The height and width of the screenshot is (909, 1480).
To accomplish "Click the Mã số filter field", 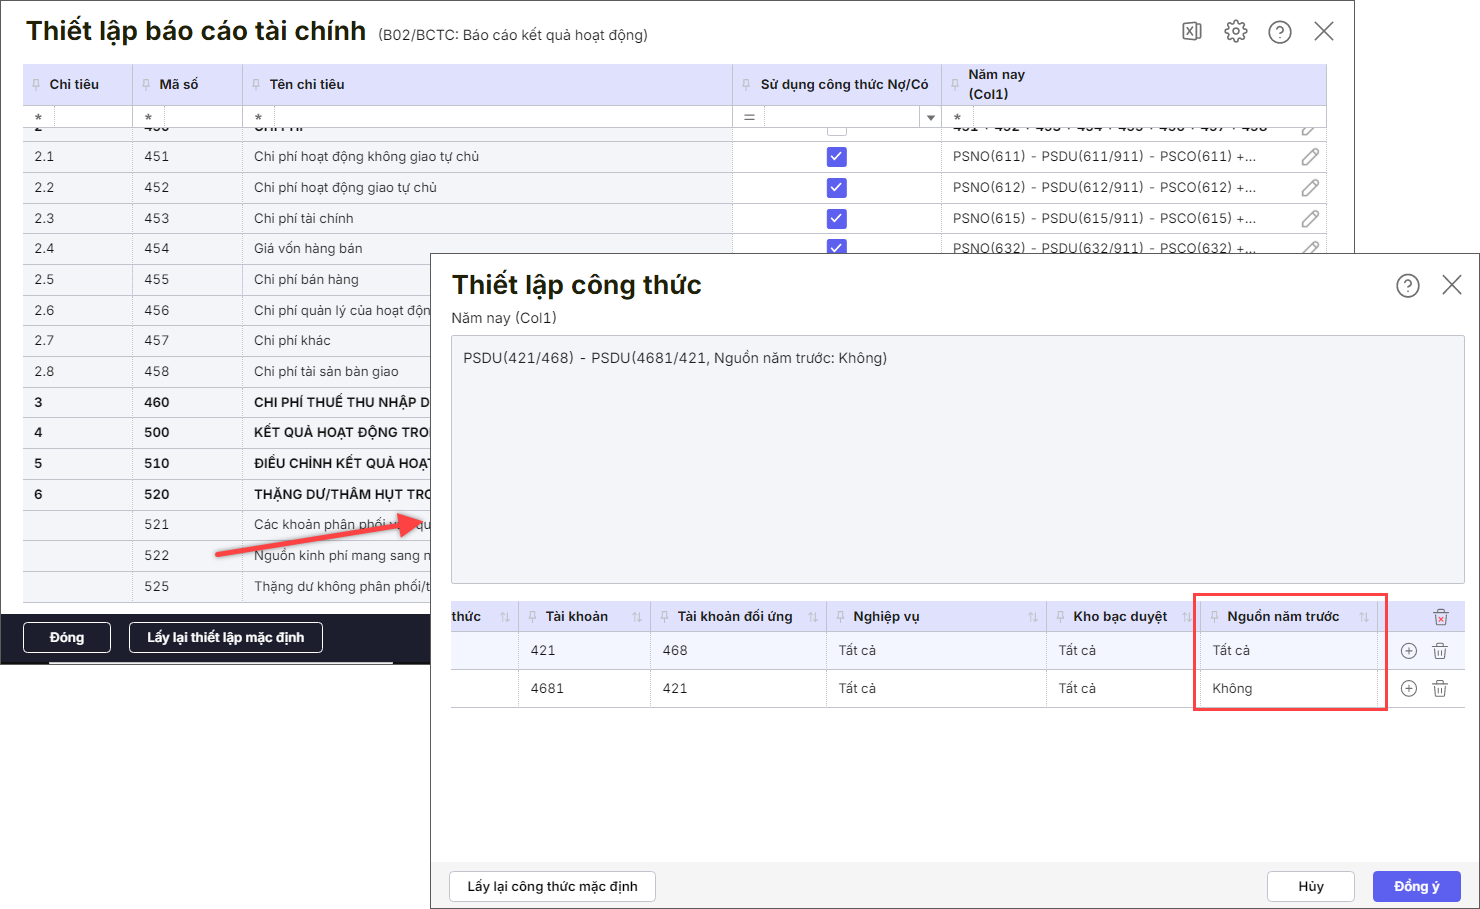I will pyautogui.click(x=202, y=118).
